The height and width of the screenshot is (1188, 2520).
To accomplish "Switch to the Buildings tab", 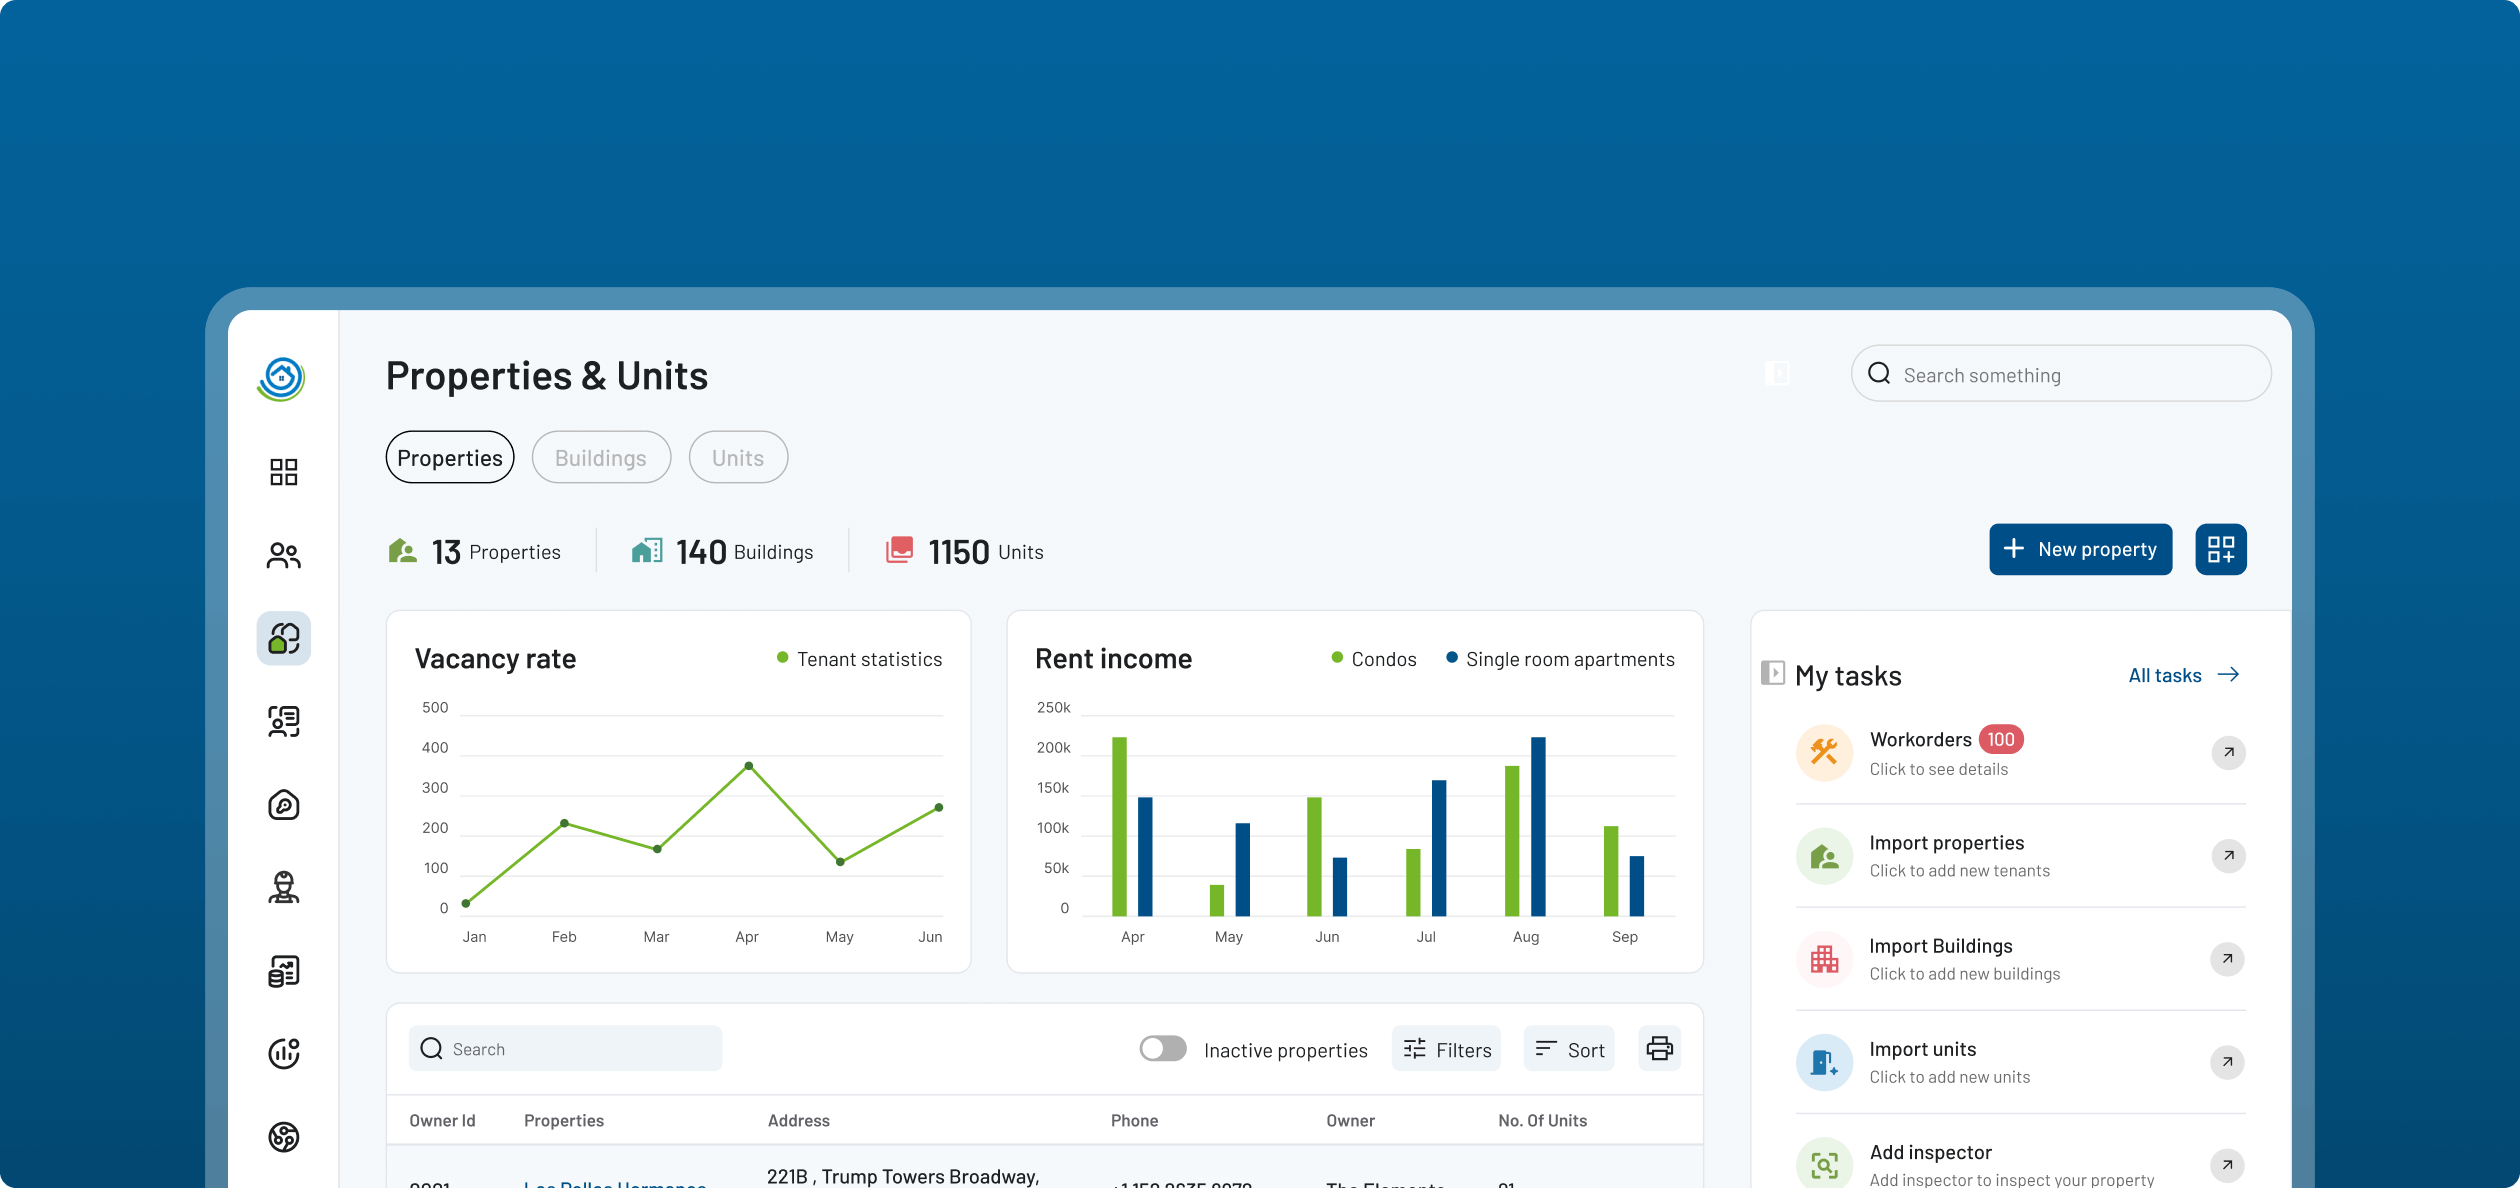I will click(x=601, y=458).
